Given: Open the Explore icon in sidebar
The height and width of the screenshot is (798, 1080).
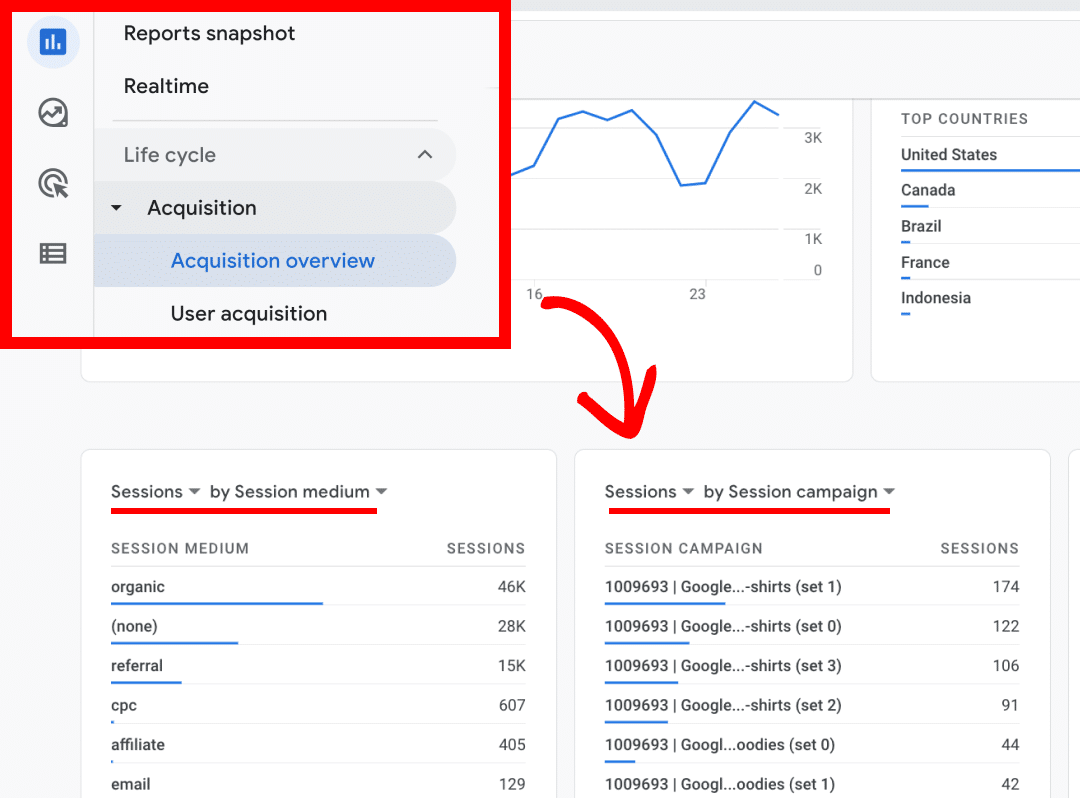Looking at the screenshot, I should tap(53, 113).
